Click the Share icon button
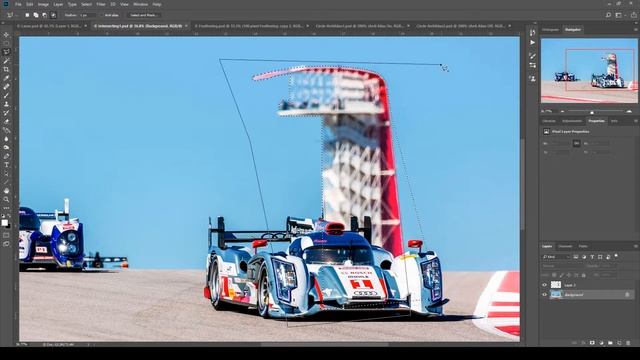 tap(634, 15)
